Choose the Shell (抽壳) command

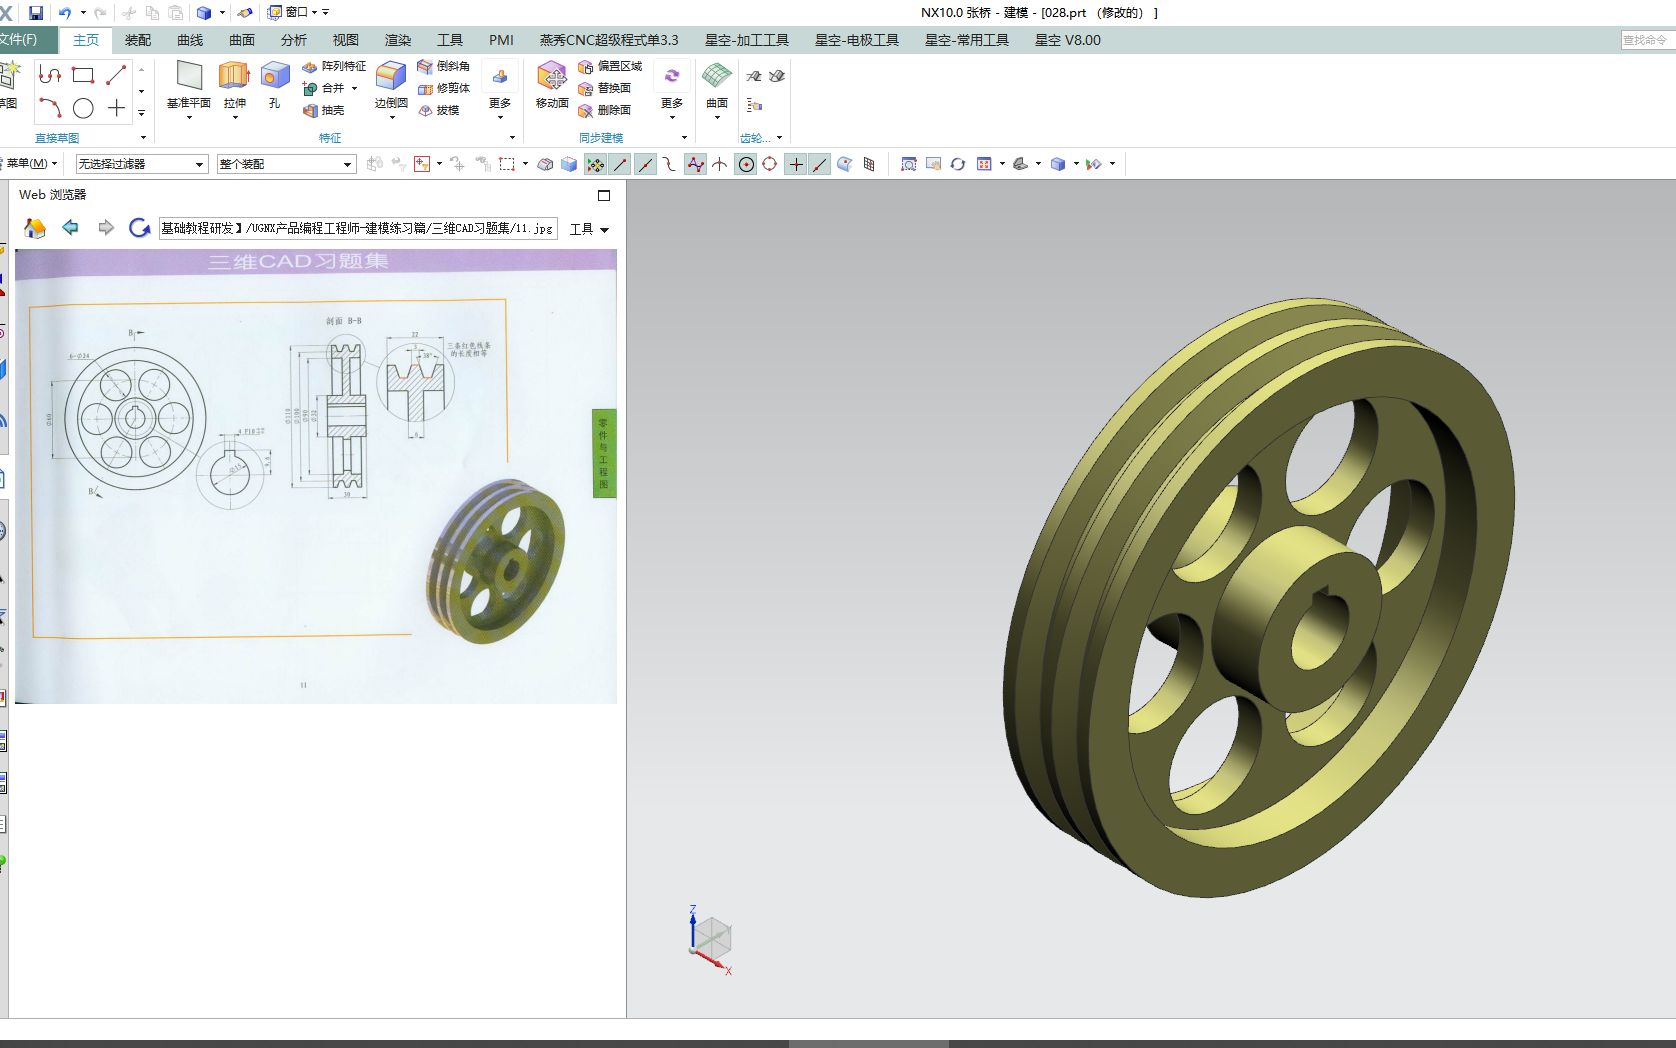pyautogui.click(x=324, y=110)
